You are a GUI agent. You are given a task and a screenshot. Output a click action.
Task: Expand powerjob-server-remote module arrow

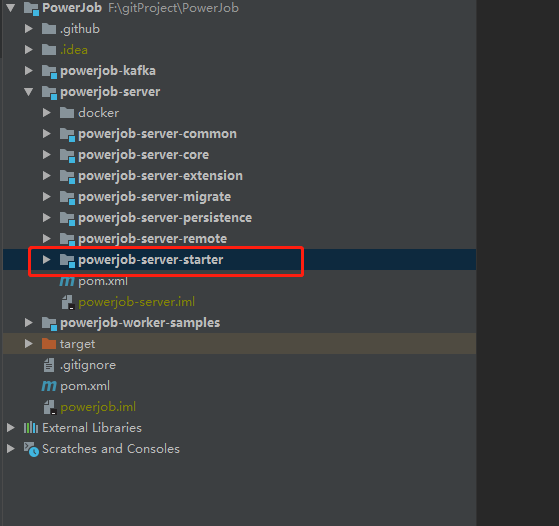47,239
